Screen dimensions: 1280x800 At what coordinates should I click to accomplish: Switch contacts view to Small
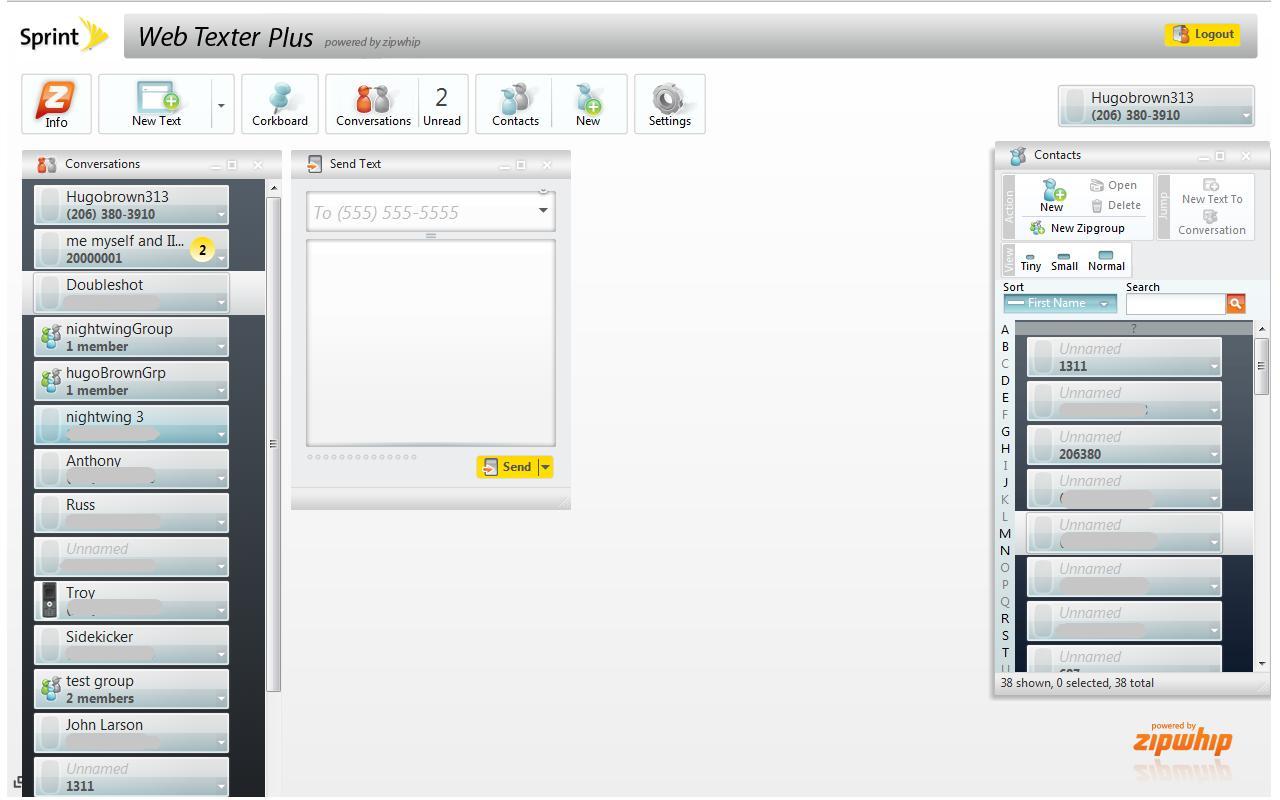[1064, 261]
